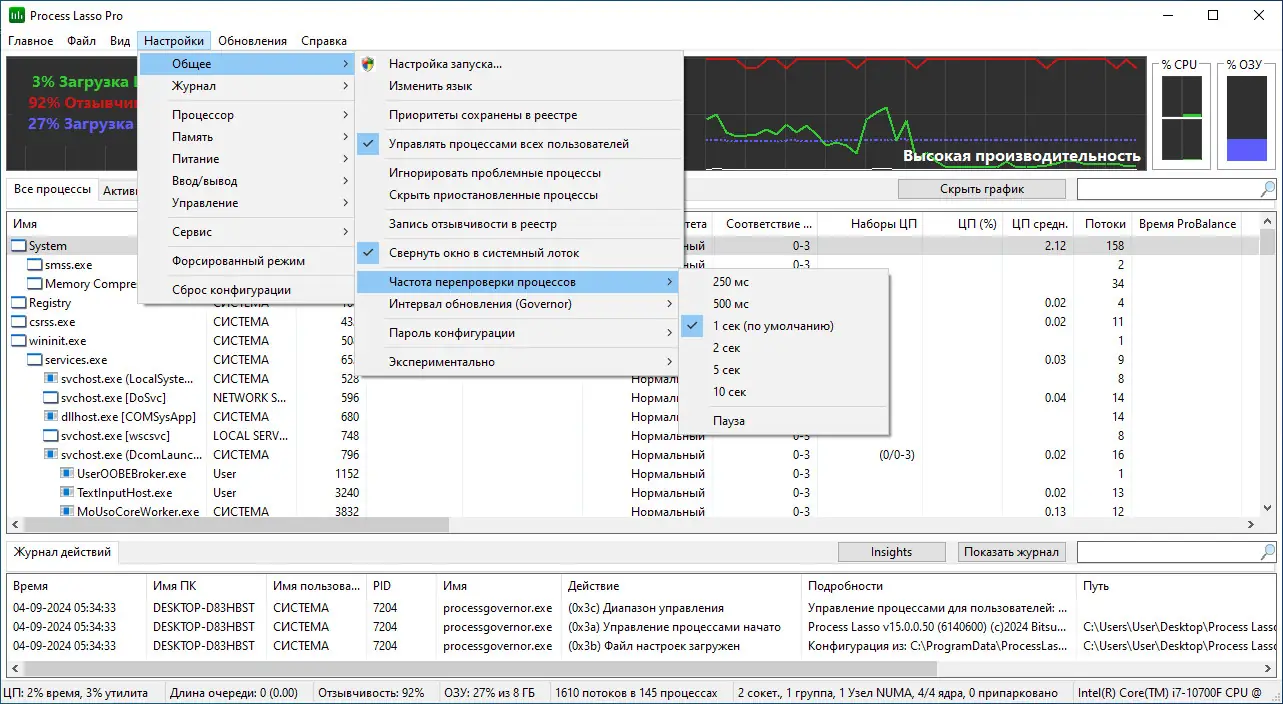The height and width of the screenshot is (704, 1283).
Task: Click the Process Lasso app icon in title bar
Action: pos(16,15)
